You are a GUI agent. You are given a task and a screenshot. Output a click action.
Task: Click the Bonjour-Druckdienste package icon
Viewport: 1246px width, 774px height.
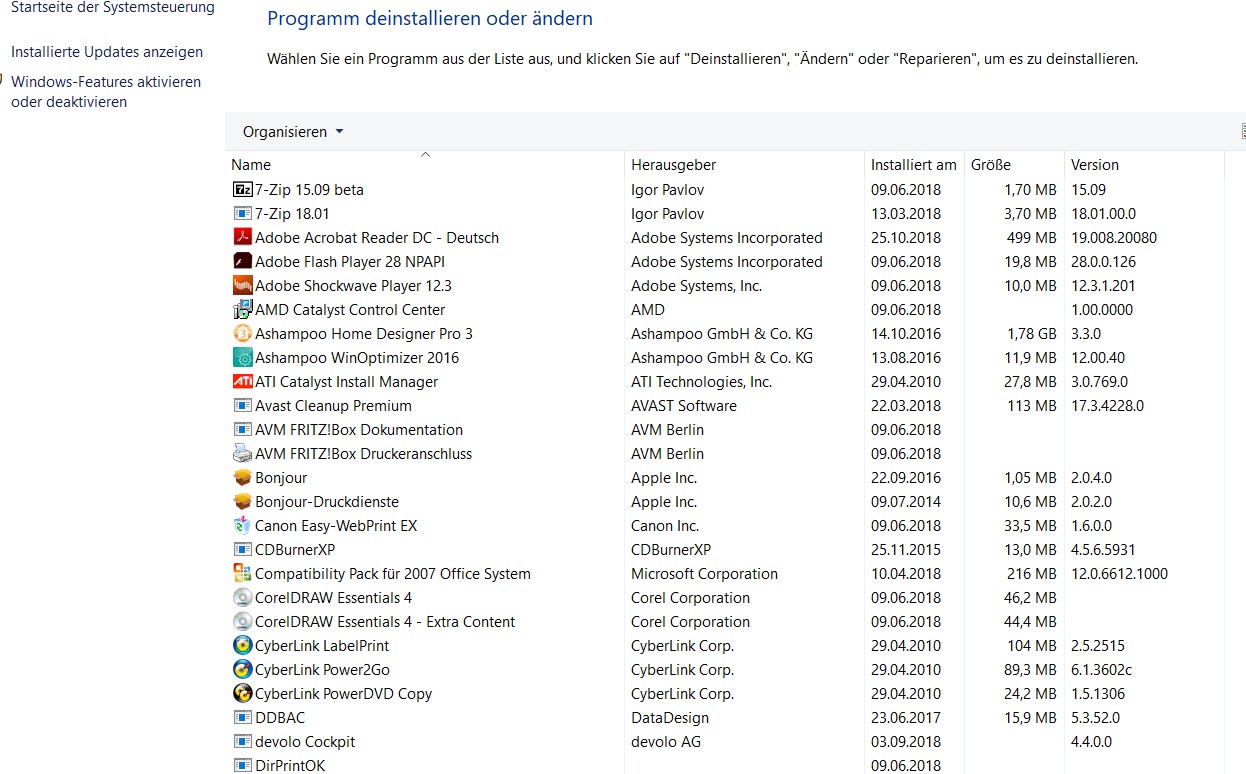point(242,501)
